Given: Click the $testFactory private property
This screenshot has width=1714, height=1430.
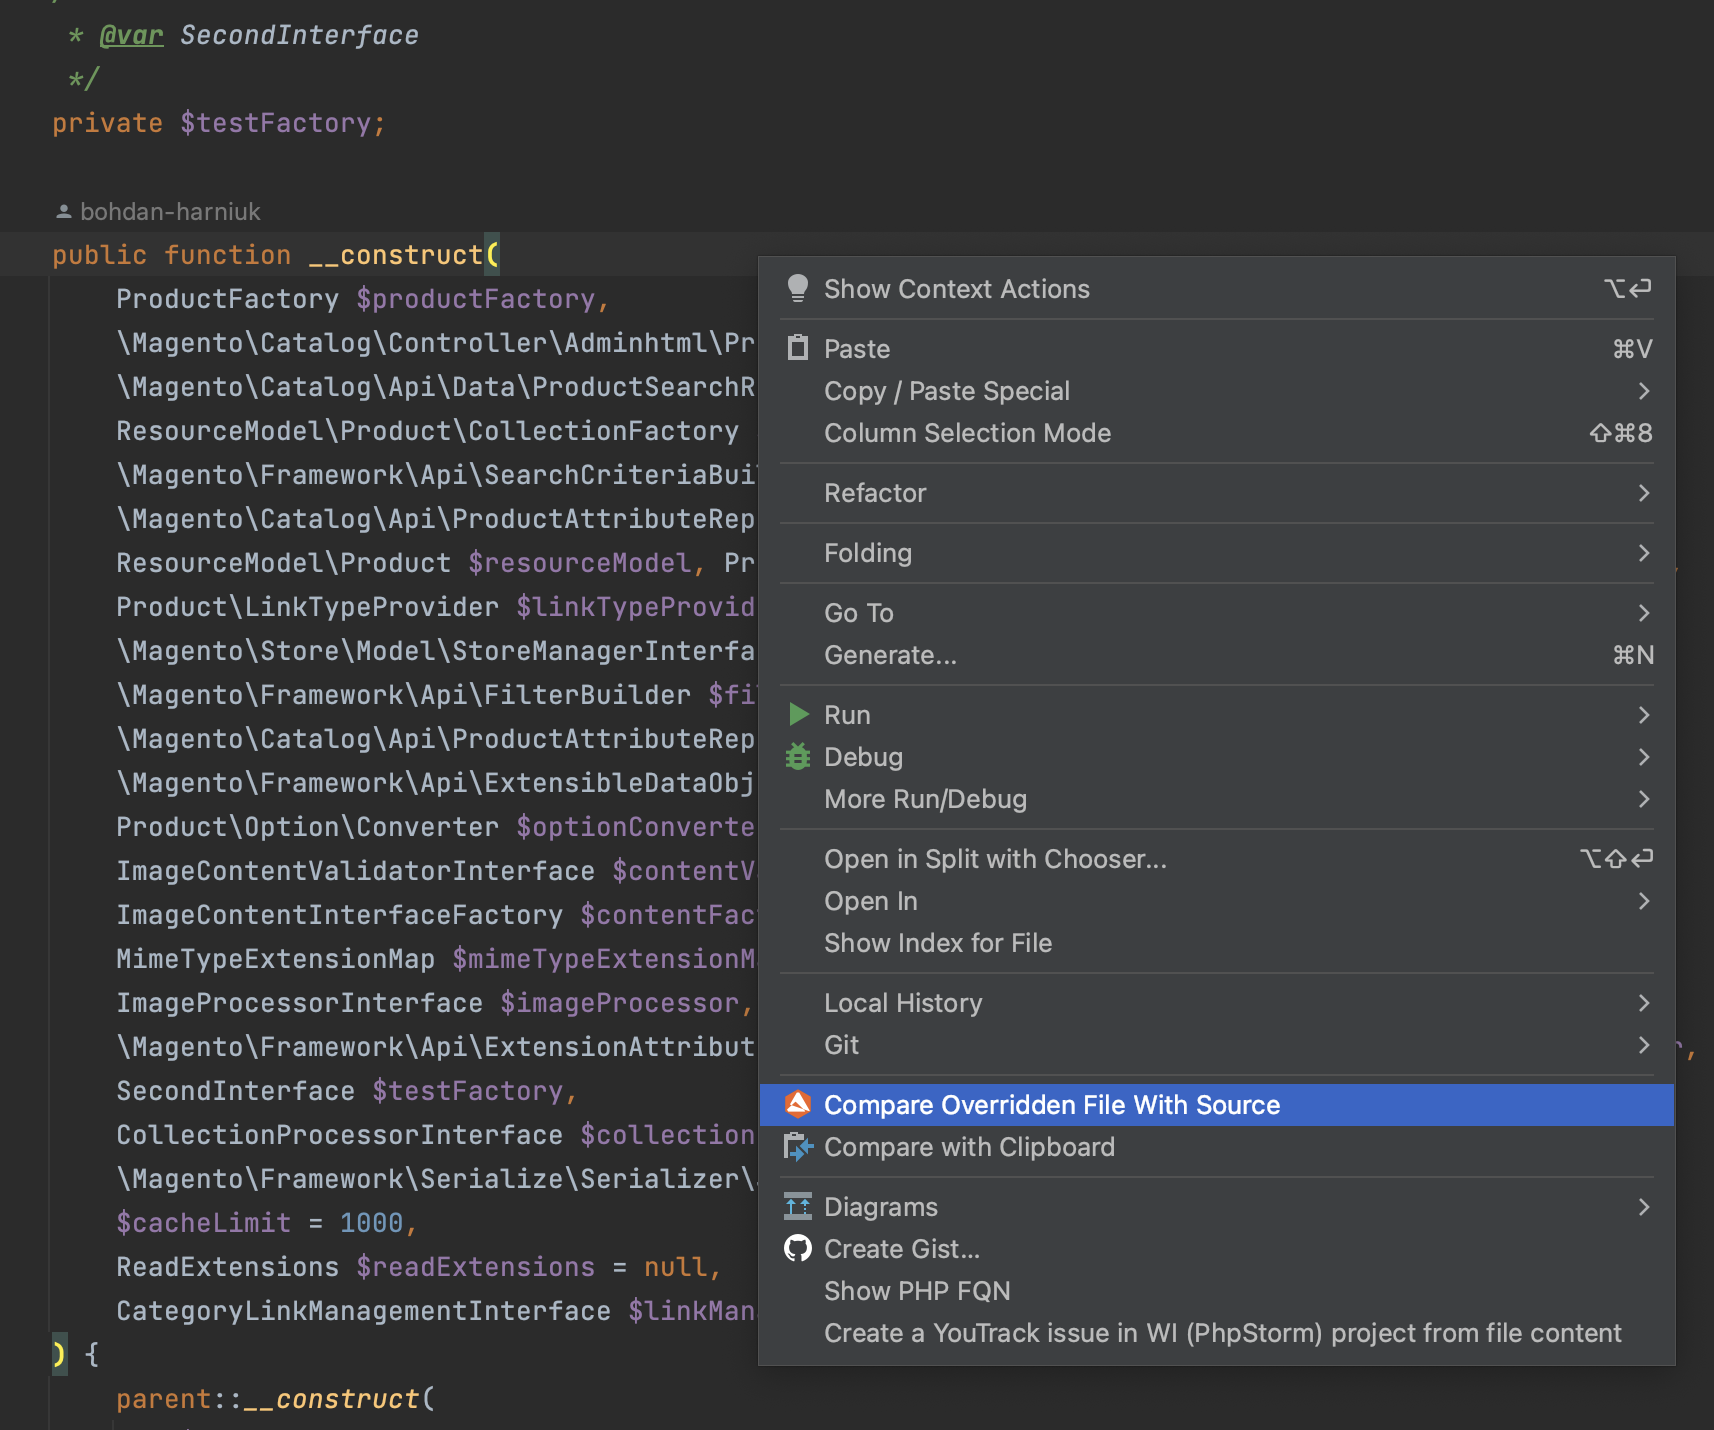Looking at the screenshot, I should [276, 123].
